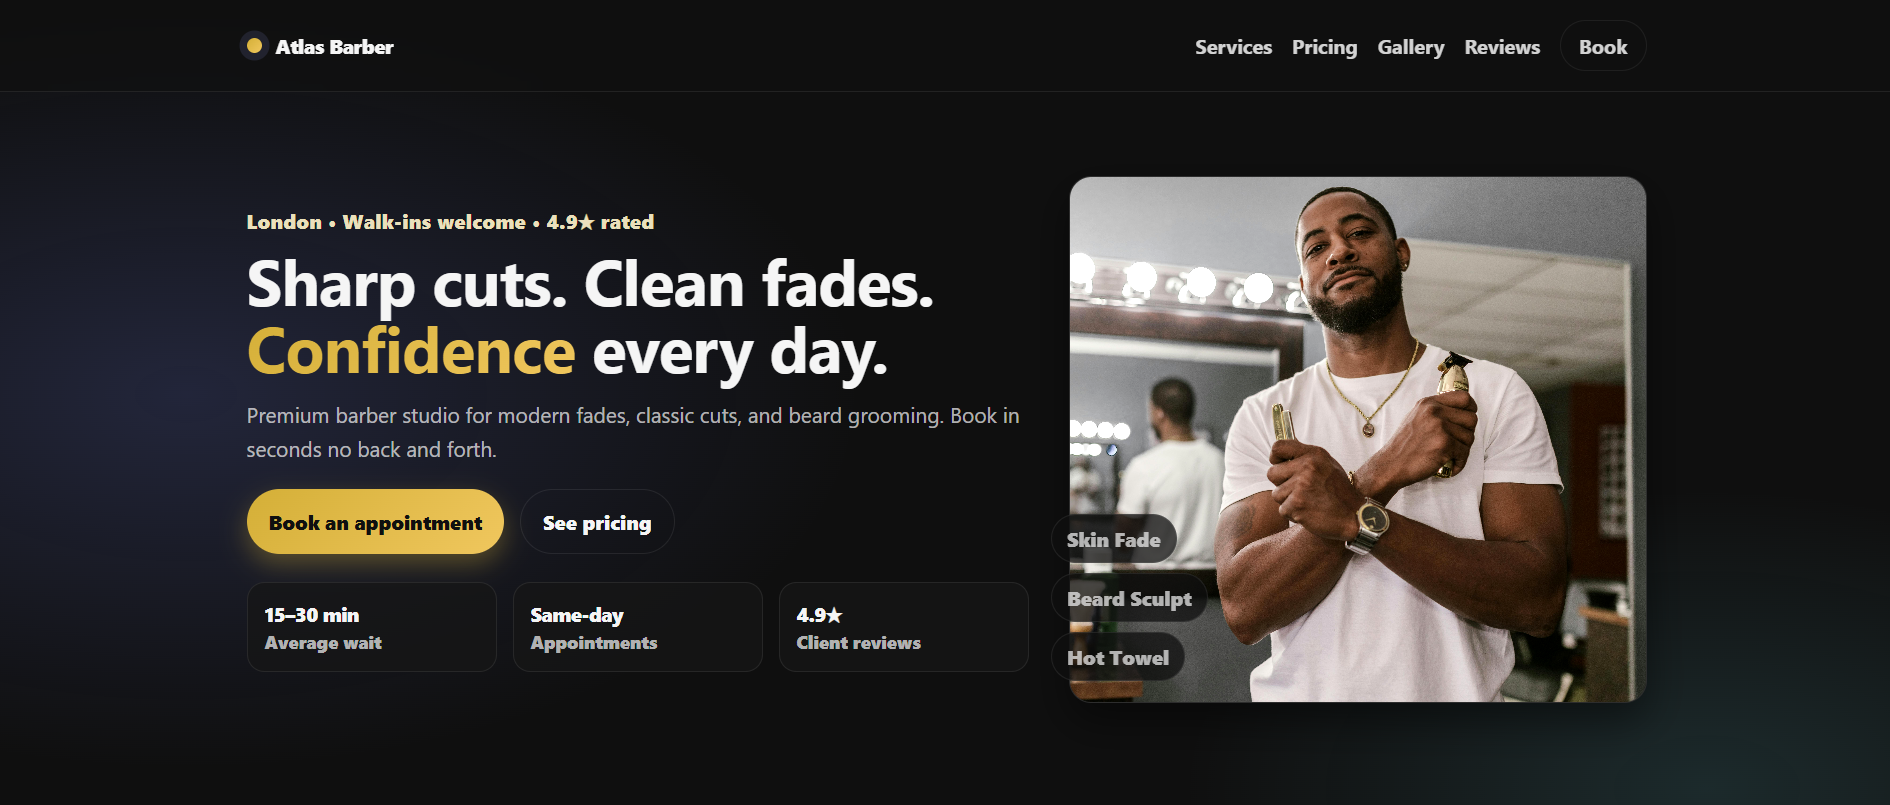
Task: Select the 4.9★ Client reviews card
Action: tap(903, 627)
